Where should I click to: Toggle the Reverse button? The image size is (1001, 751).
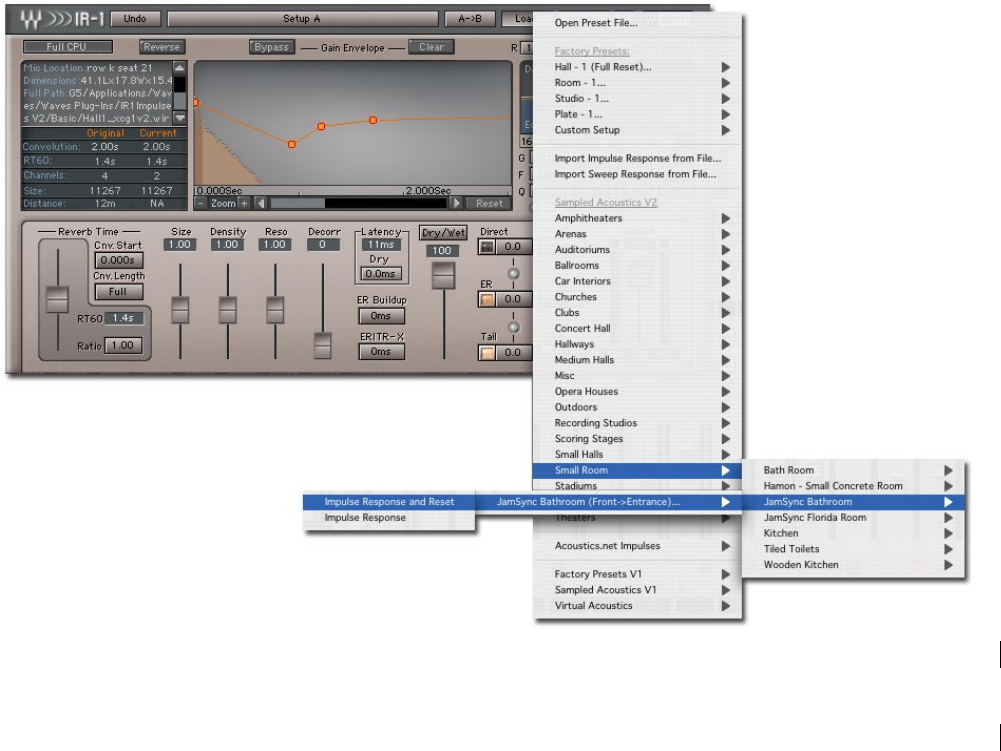coord(162,47)
